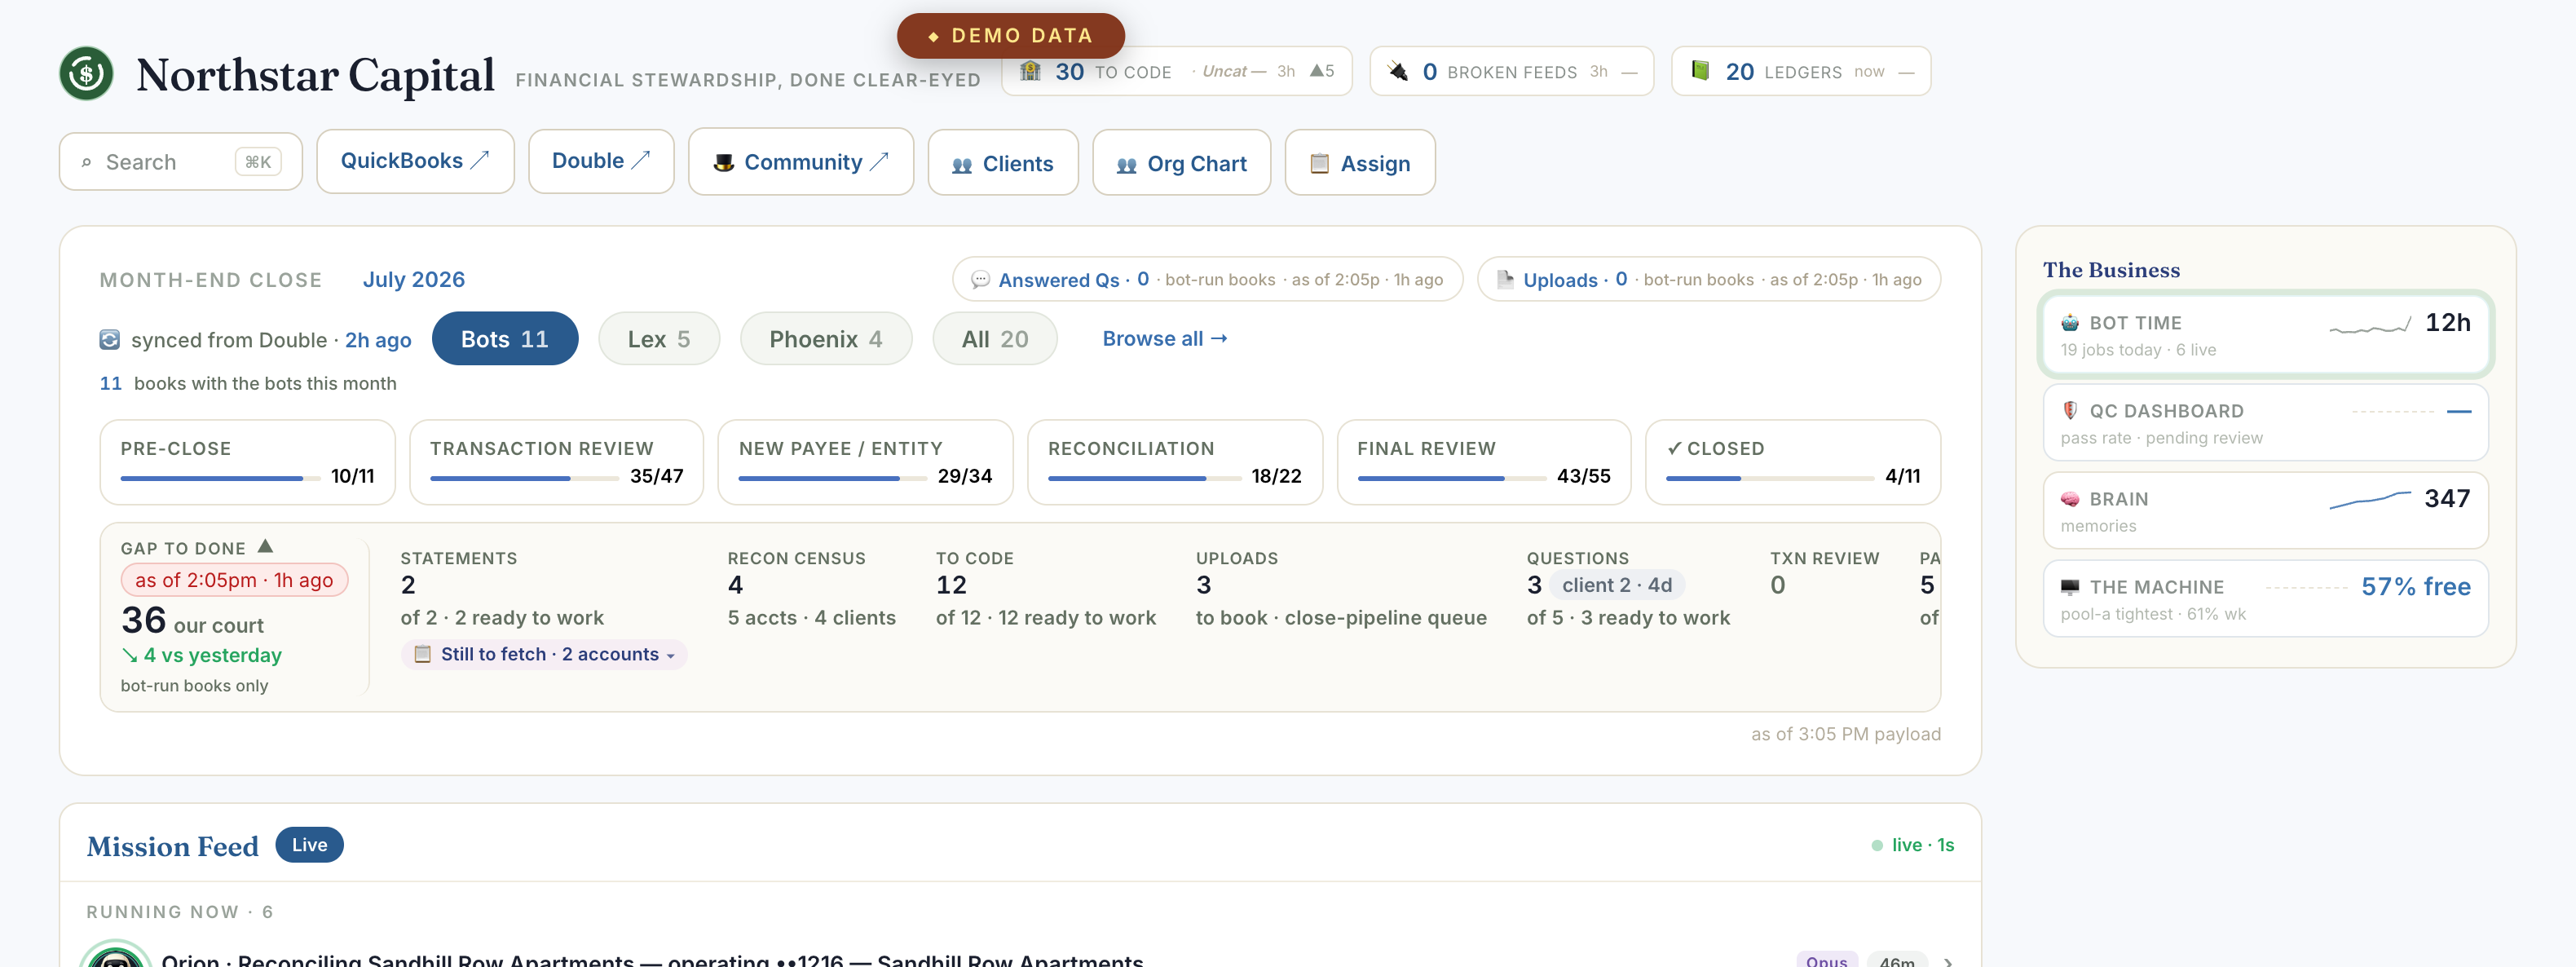Click the Transaction Review progress bar 35/47
The image size is (2576, 967).
pos(524,478)
